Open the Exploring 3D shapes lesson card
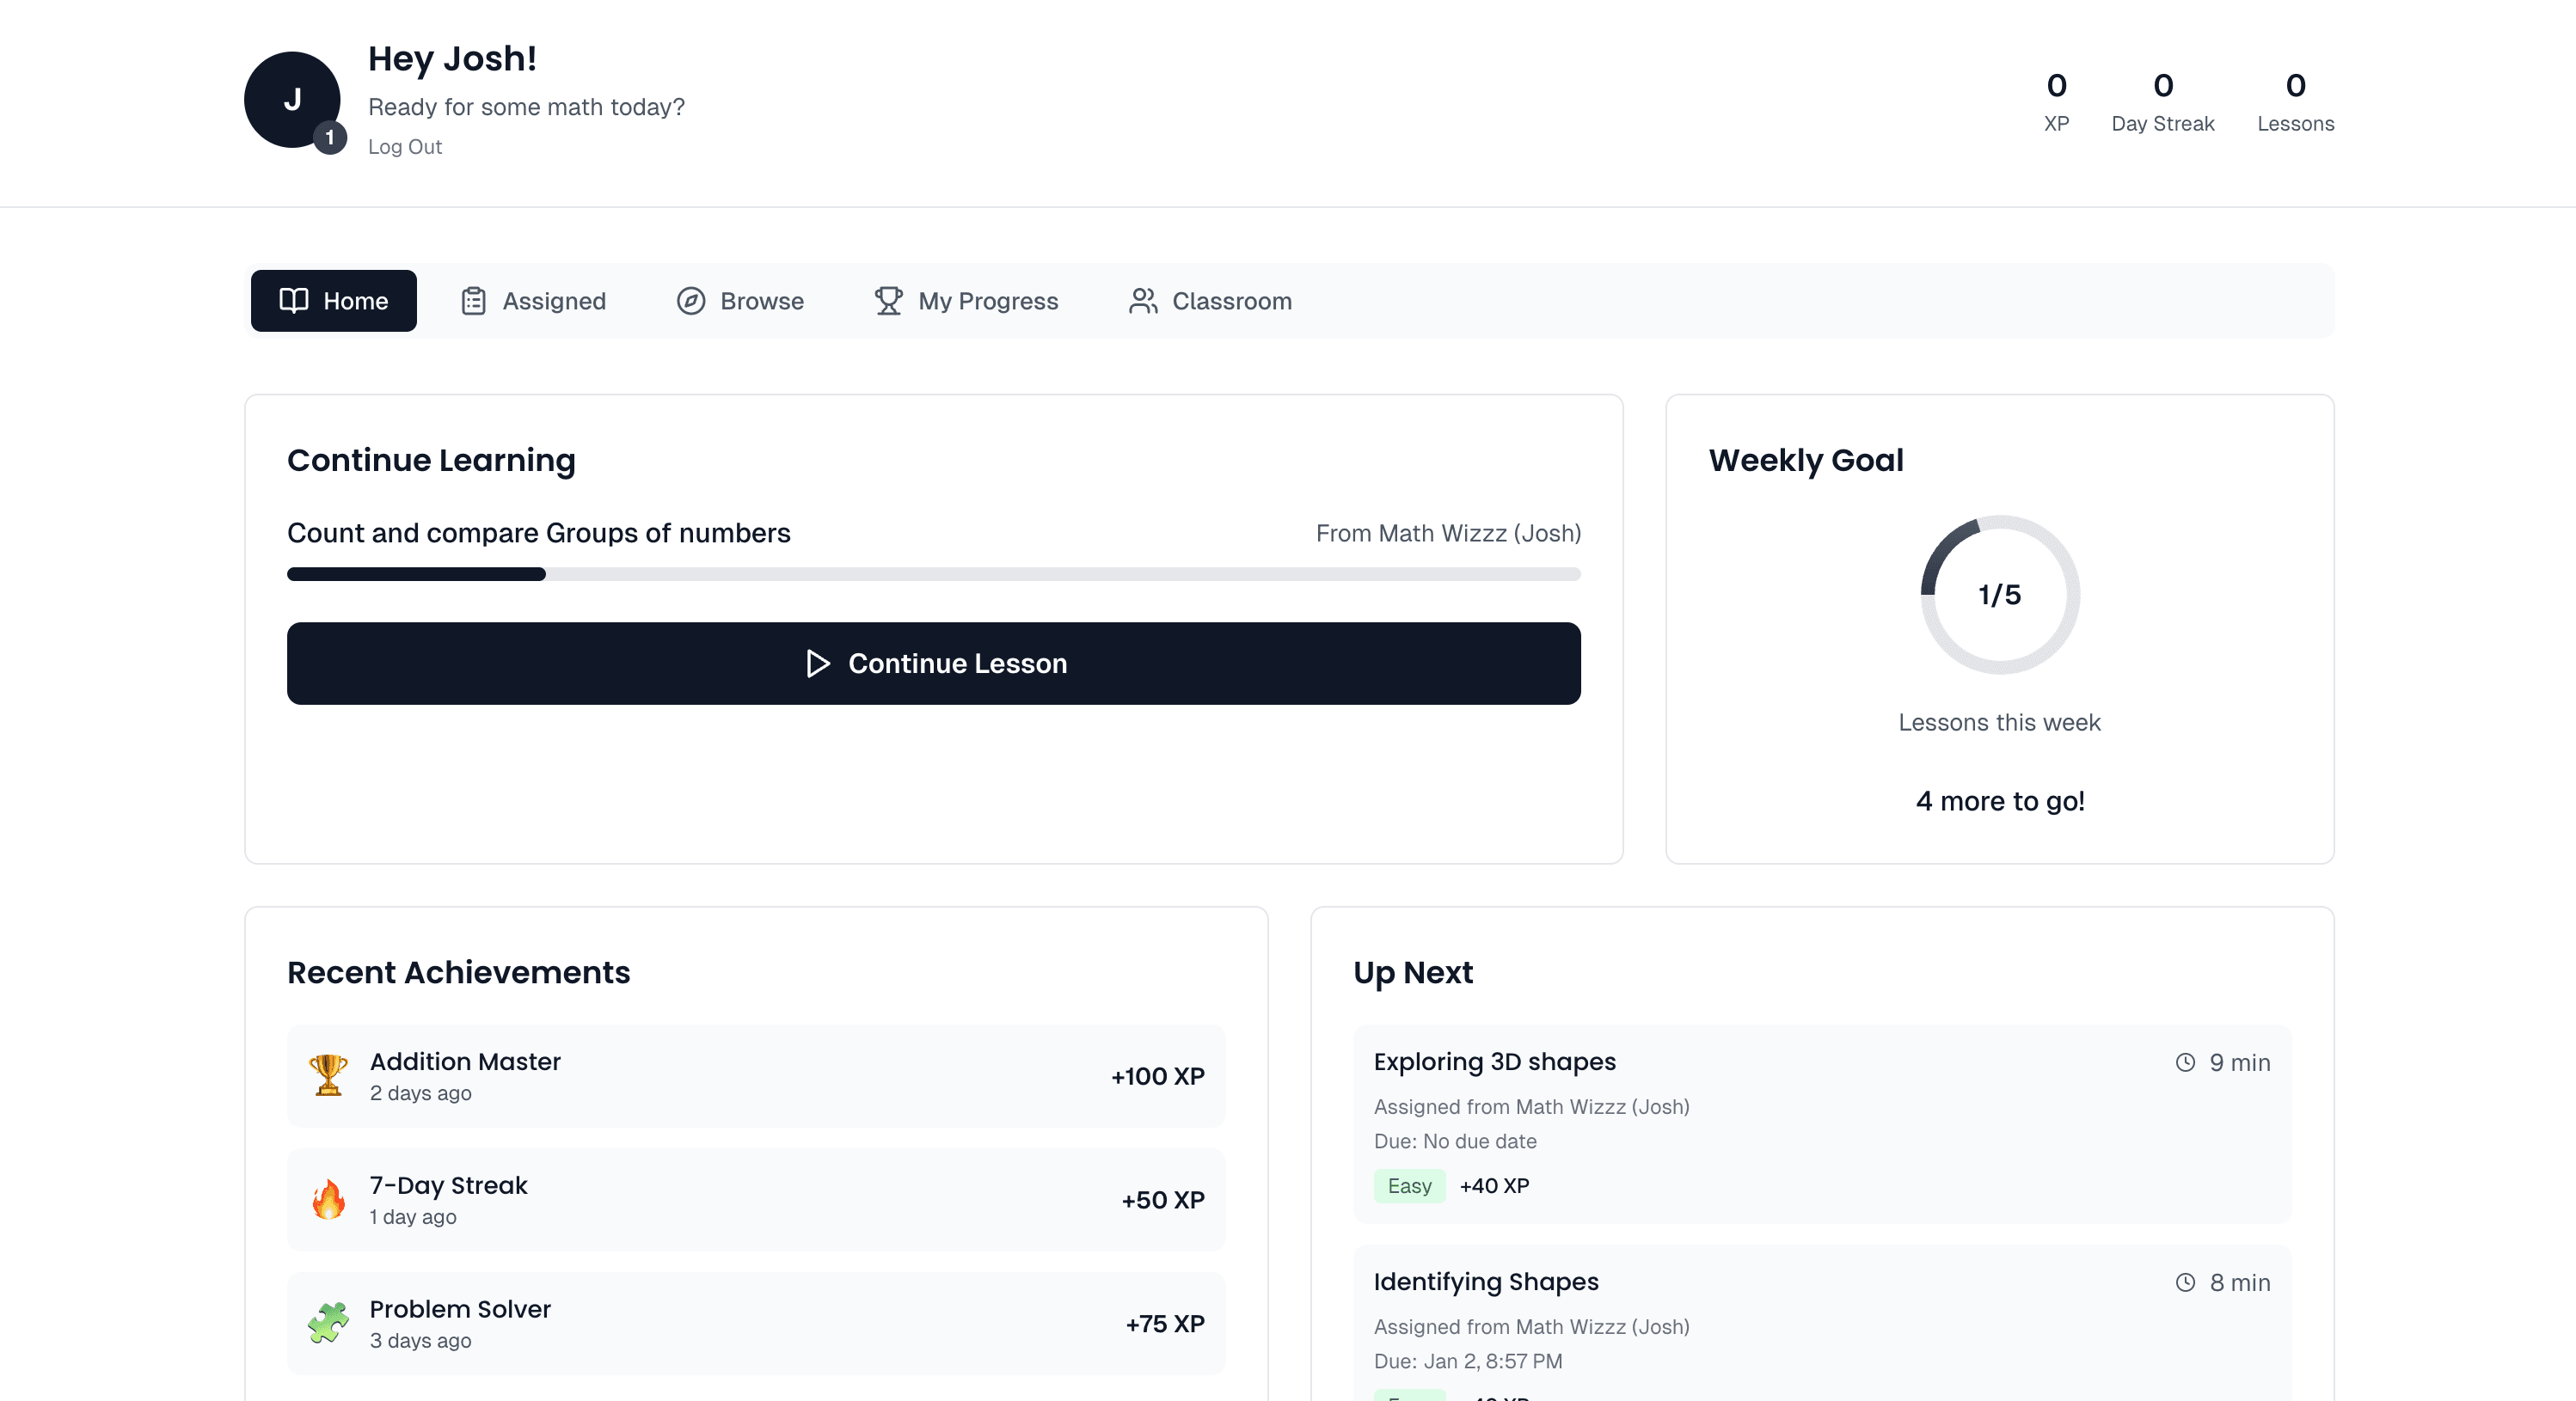2576x1401 pixels. click(x=1821, y=1122)
